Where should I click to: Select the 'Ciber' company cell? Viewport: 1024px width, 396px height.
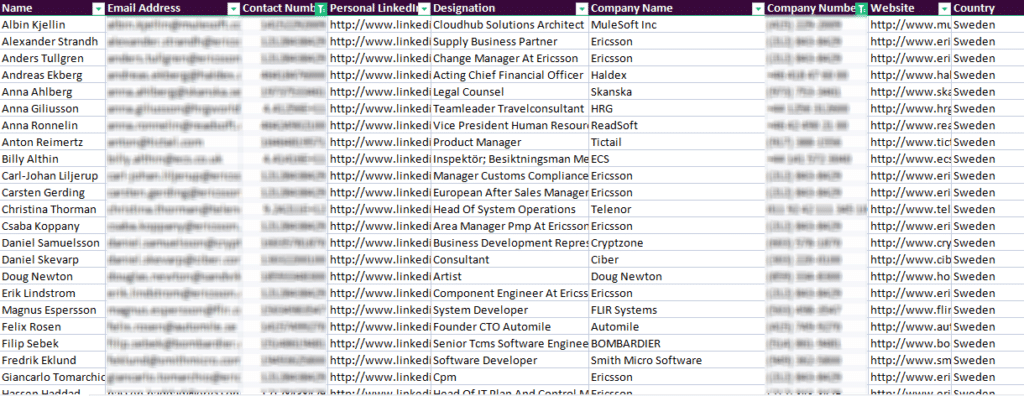point(677,259)
